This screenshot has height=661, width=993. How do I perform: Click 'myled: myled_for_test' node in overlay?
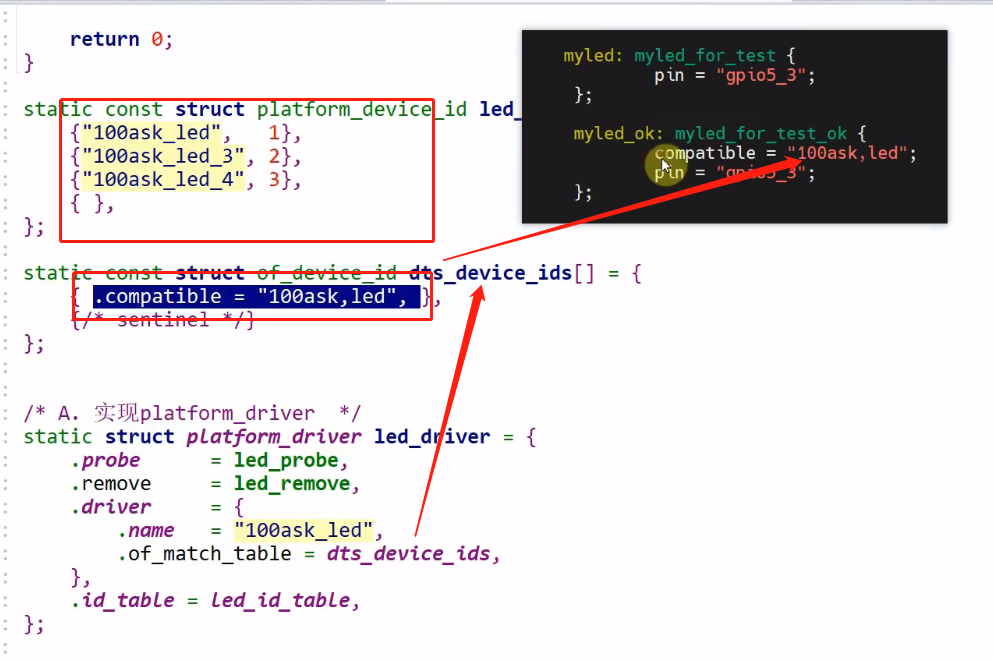669,56
